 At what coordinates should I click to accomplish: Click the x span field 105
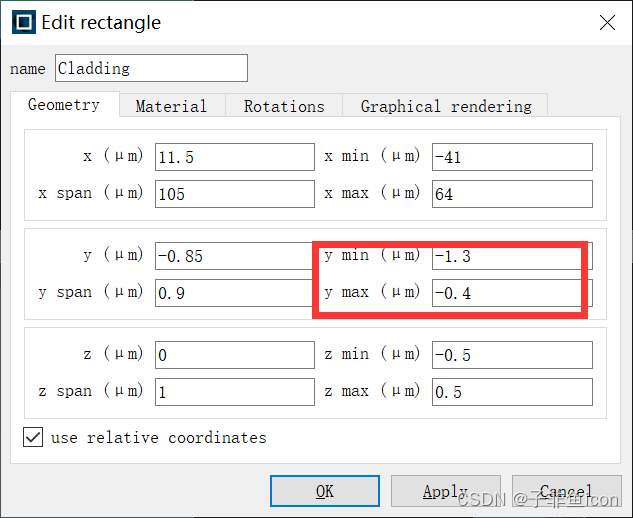(235, 194)
